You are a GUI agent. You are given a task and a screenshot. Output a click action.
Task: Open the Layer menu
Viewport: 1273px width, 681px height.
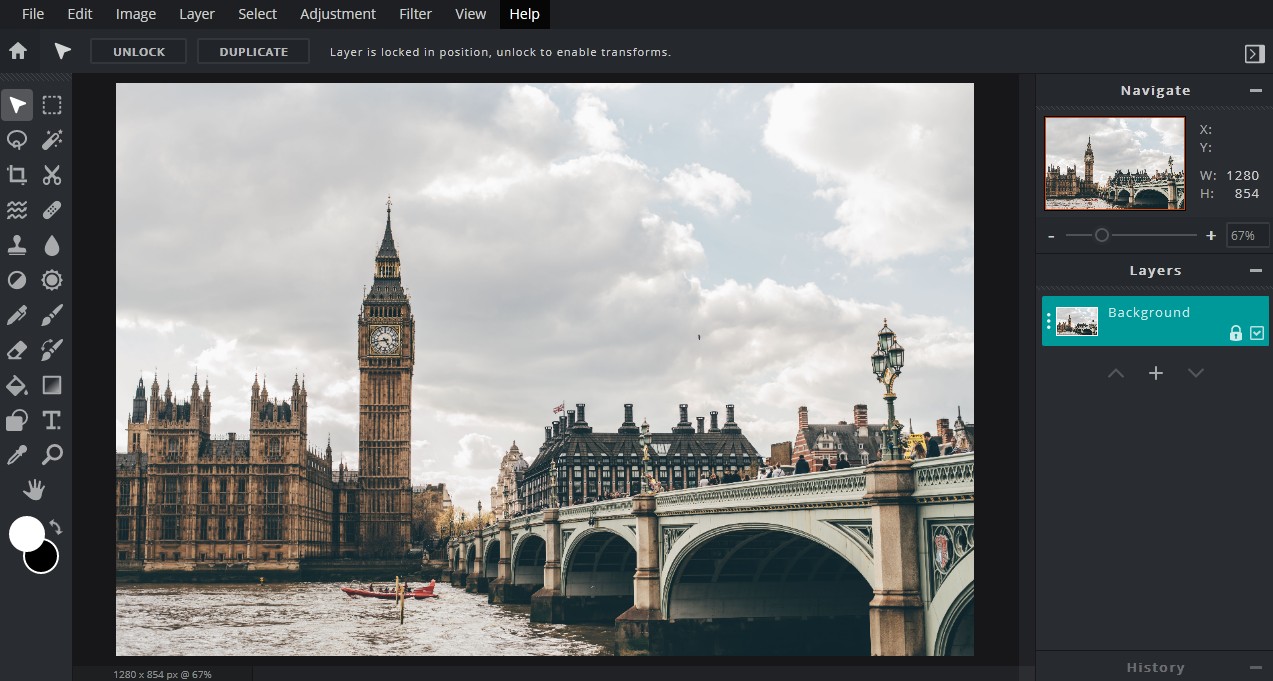coord(197,14)
